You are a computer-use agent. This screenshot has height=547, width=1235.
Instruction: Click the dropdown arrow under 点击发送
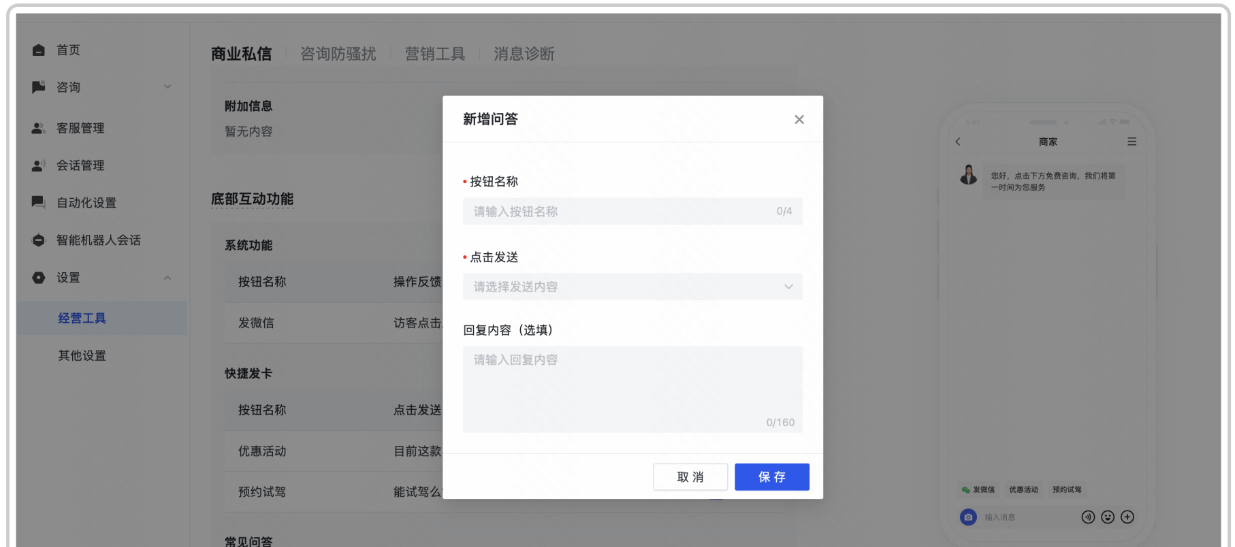[788, 287]
